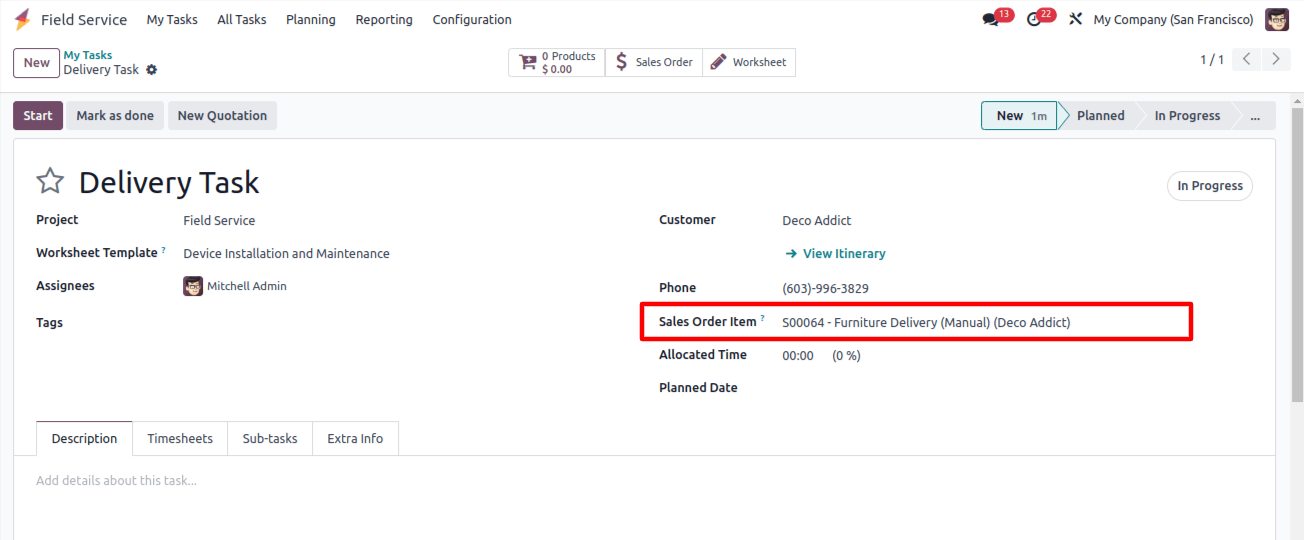Go to next record arrow

(1275, 59)
